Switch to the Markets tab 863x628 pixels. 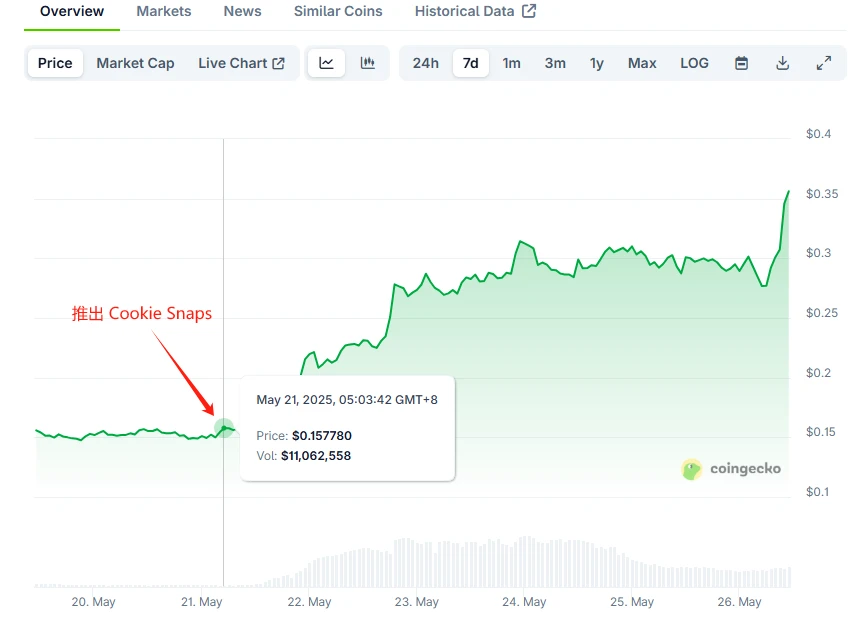pyautogui.click(x=163, y=11)
